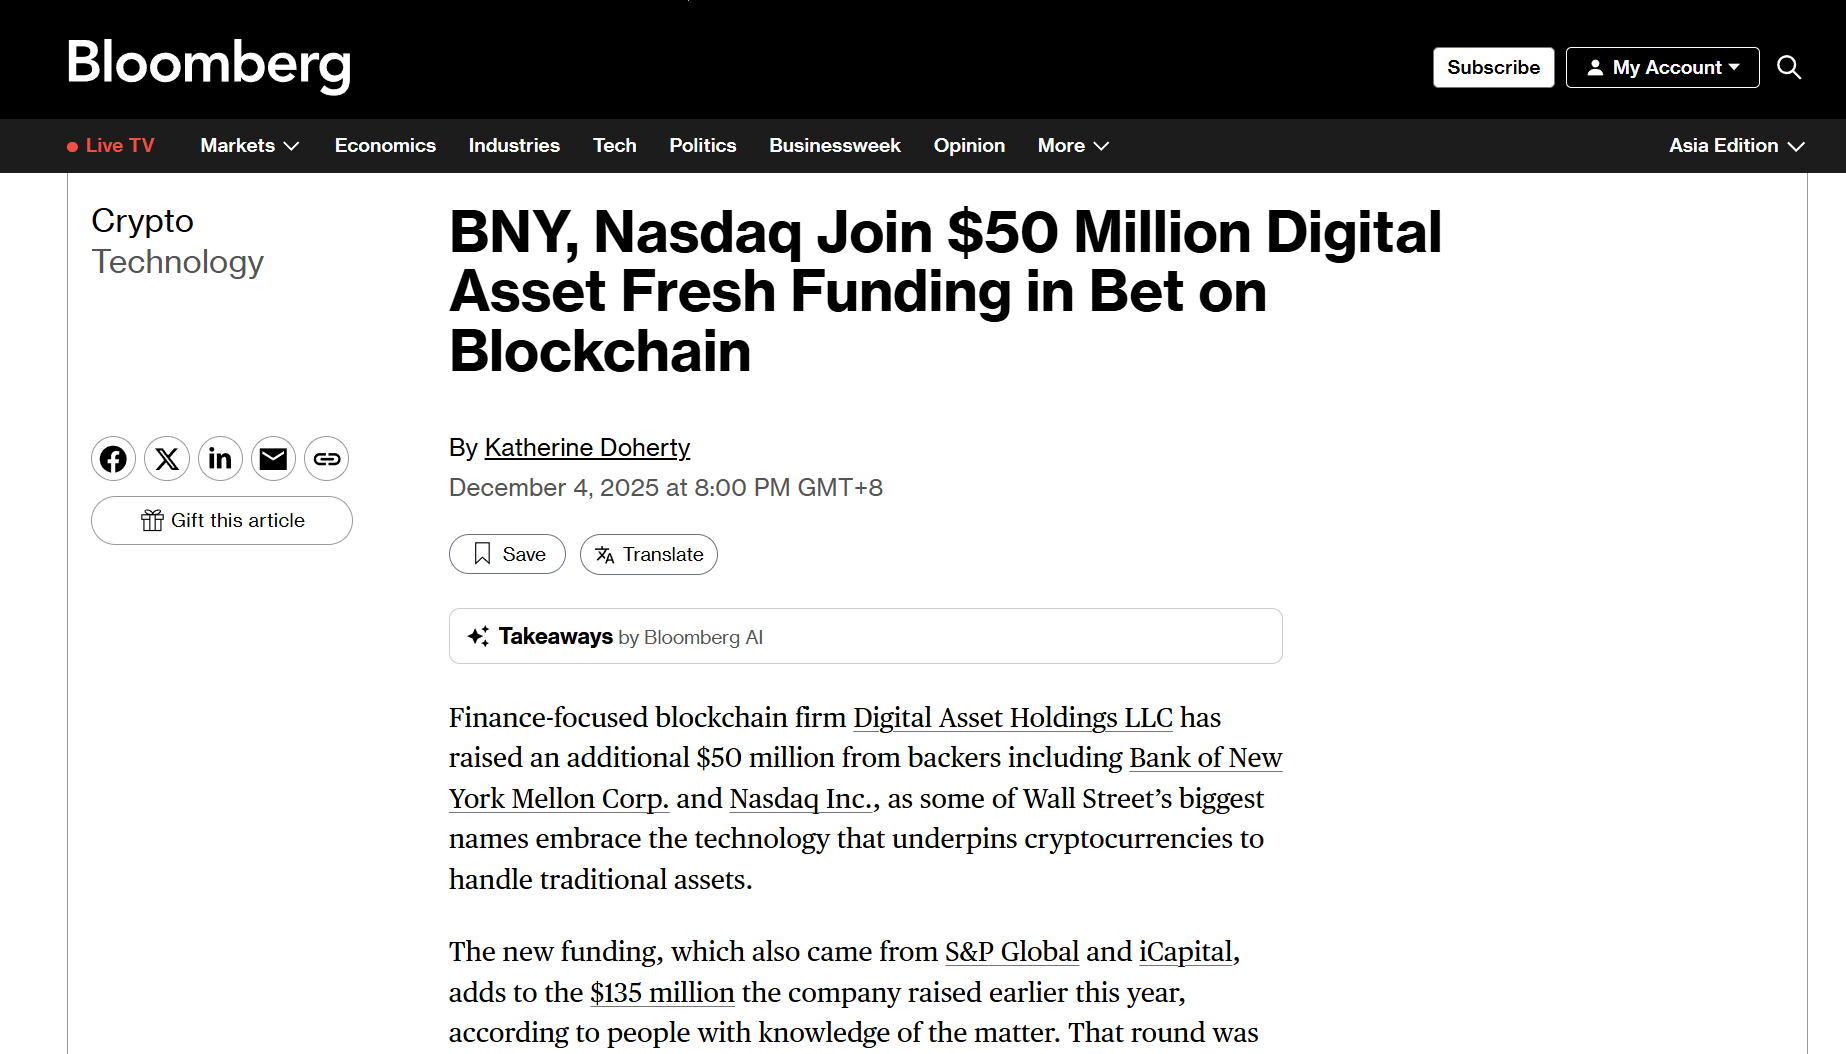
Task: Share article on LinkedIn
Action: click(x=220, y=459)
